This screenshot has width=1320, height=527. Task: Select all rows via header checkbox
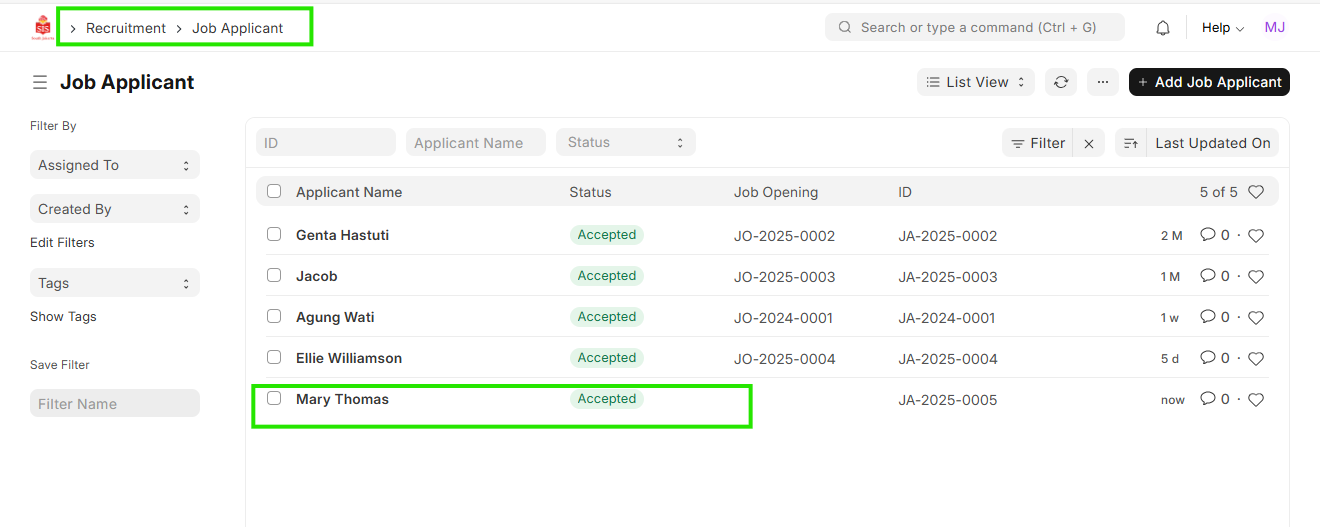[x=274, y=191]
